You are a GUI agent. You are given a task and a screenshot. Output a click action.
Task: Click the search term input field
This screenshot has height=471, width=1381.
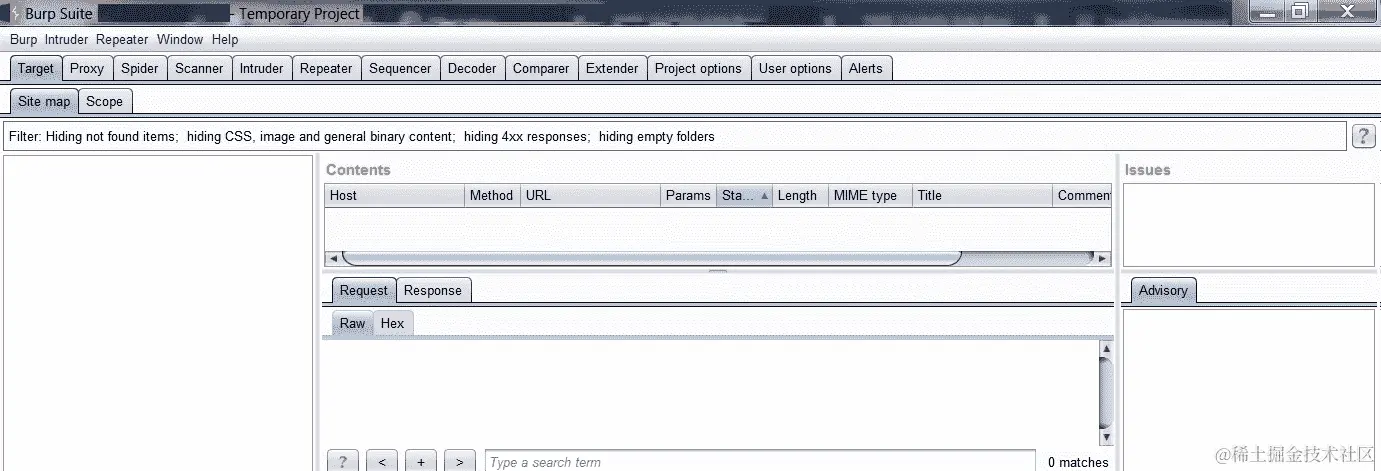pyautogui.click(x=759, y=461)
